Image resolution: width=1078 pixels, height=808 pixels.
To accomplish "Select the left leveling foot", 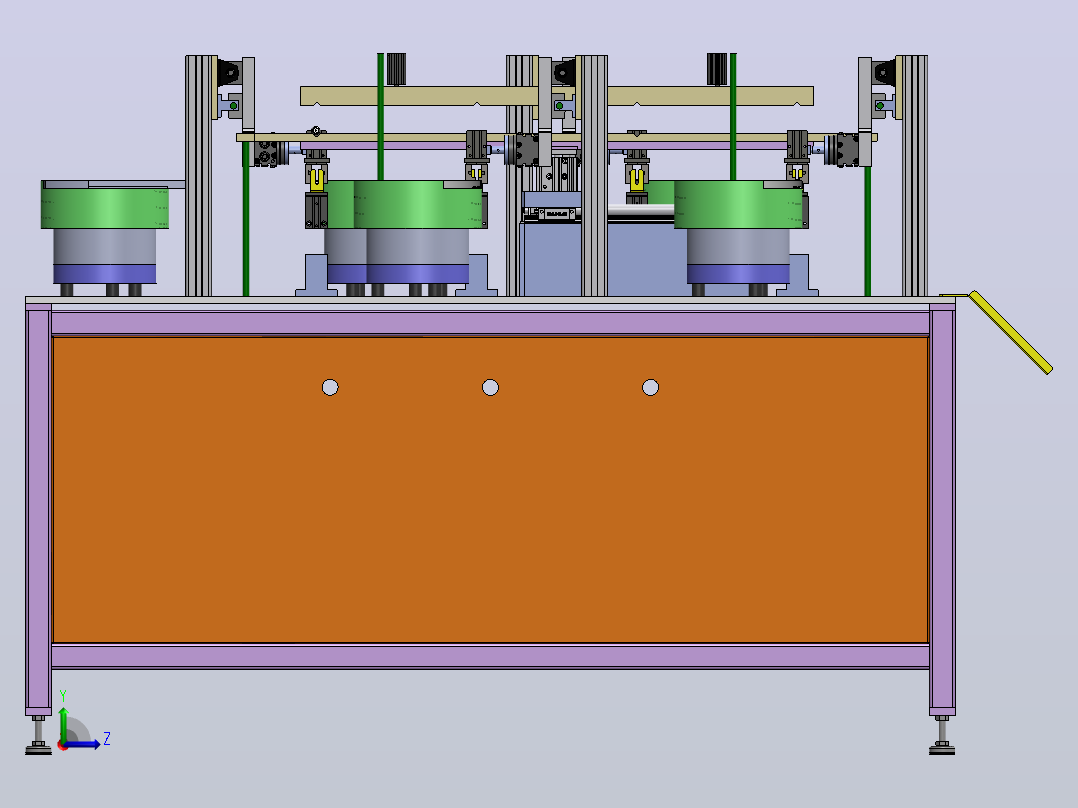I will (x=38, y=735).
